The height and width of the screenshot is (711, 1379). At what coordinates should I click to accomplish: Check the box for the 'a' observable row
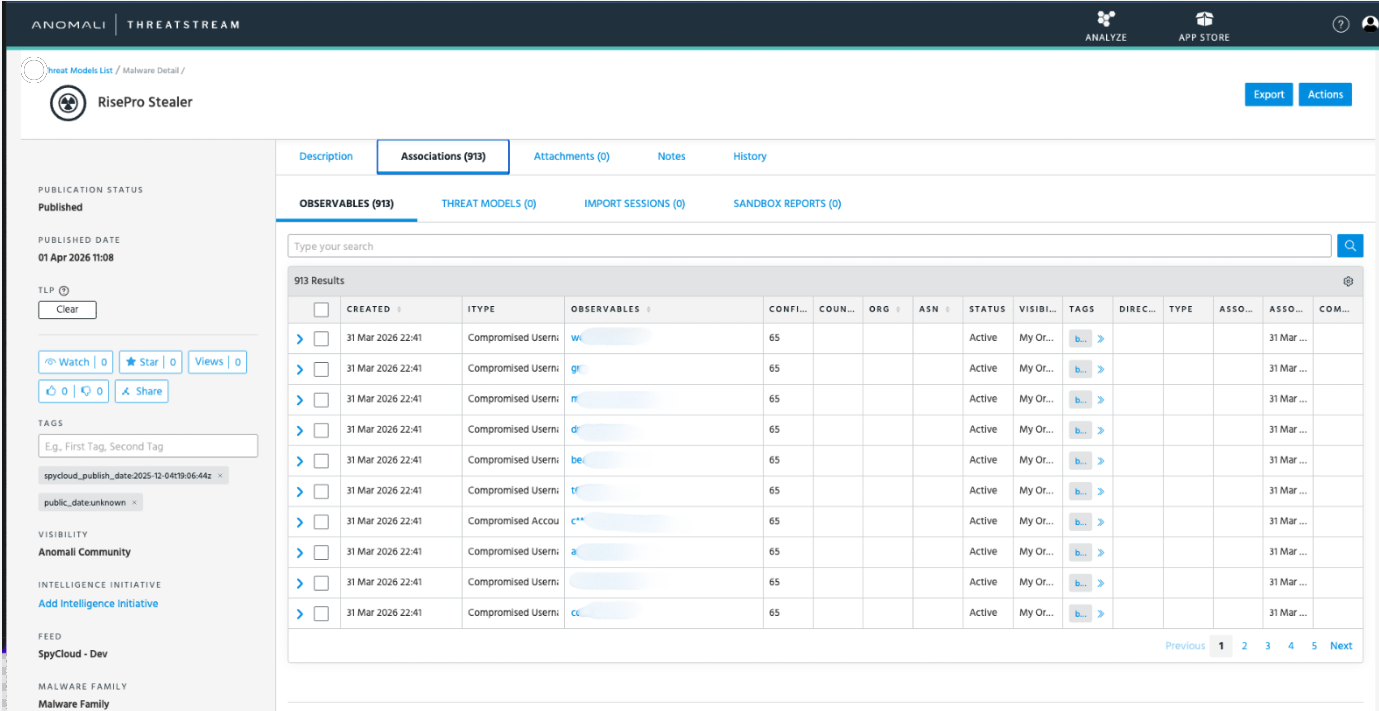tap(321, 552)
